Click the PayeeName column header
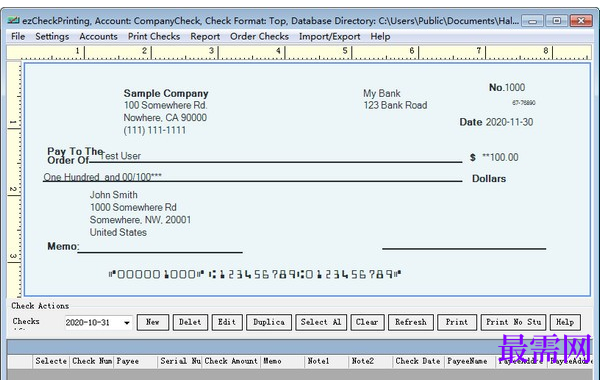 tap(470, 361)
